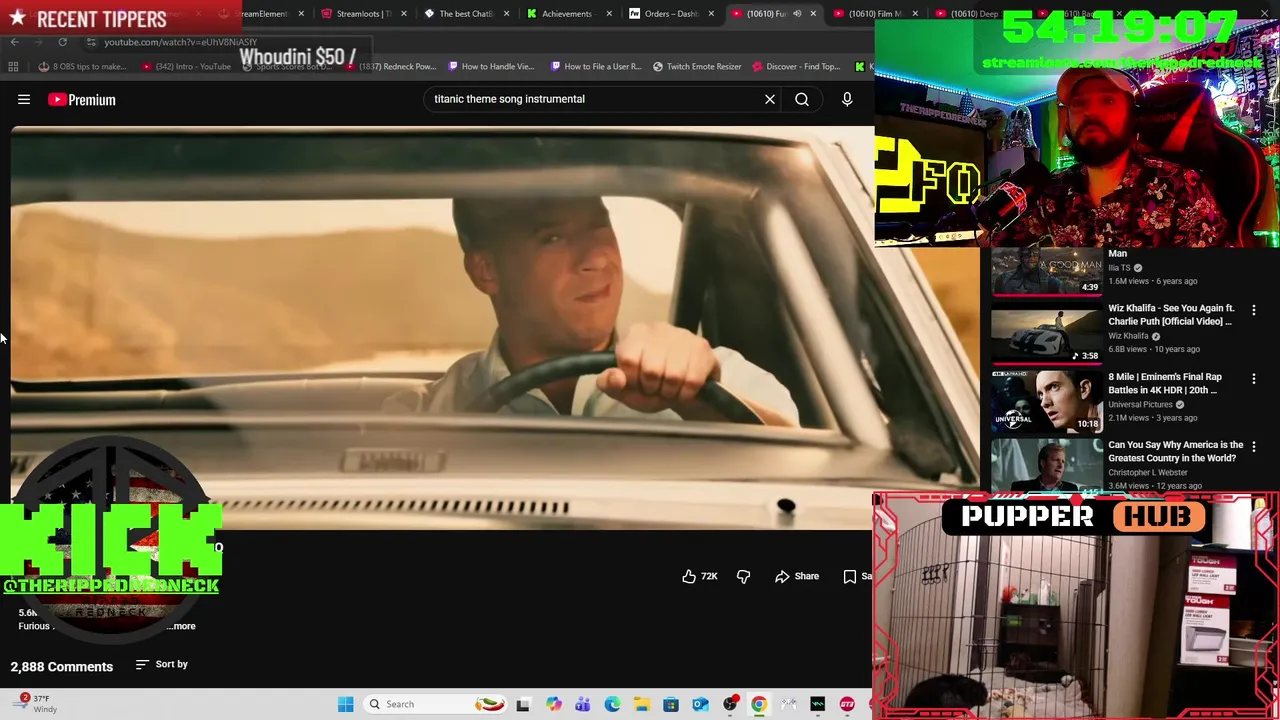Viewport: 1280px width, 720px height.
Task: Switch to Google Chrome on the taskbar
Action: tap(759, 704)
